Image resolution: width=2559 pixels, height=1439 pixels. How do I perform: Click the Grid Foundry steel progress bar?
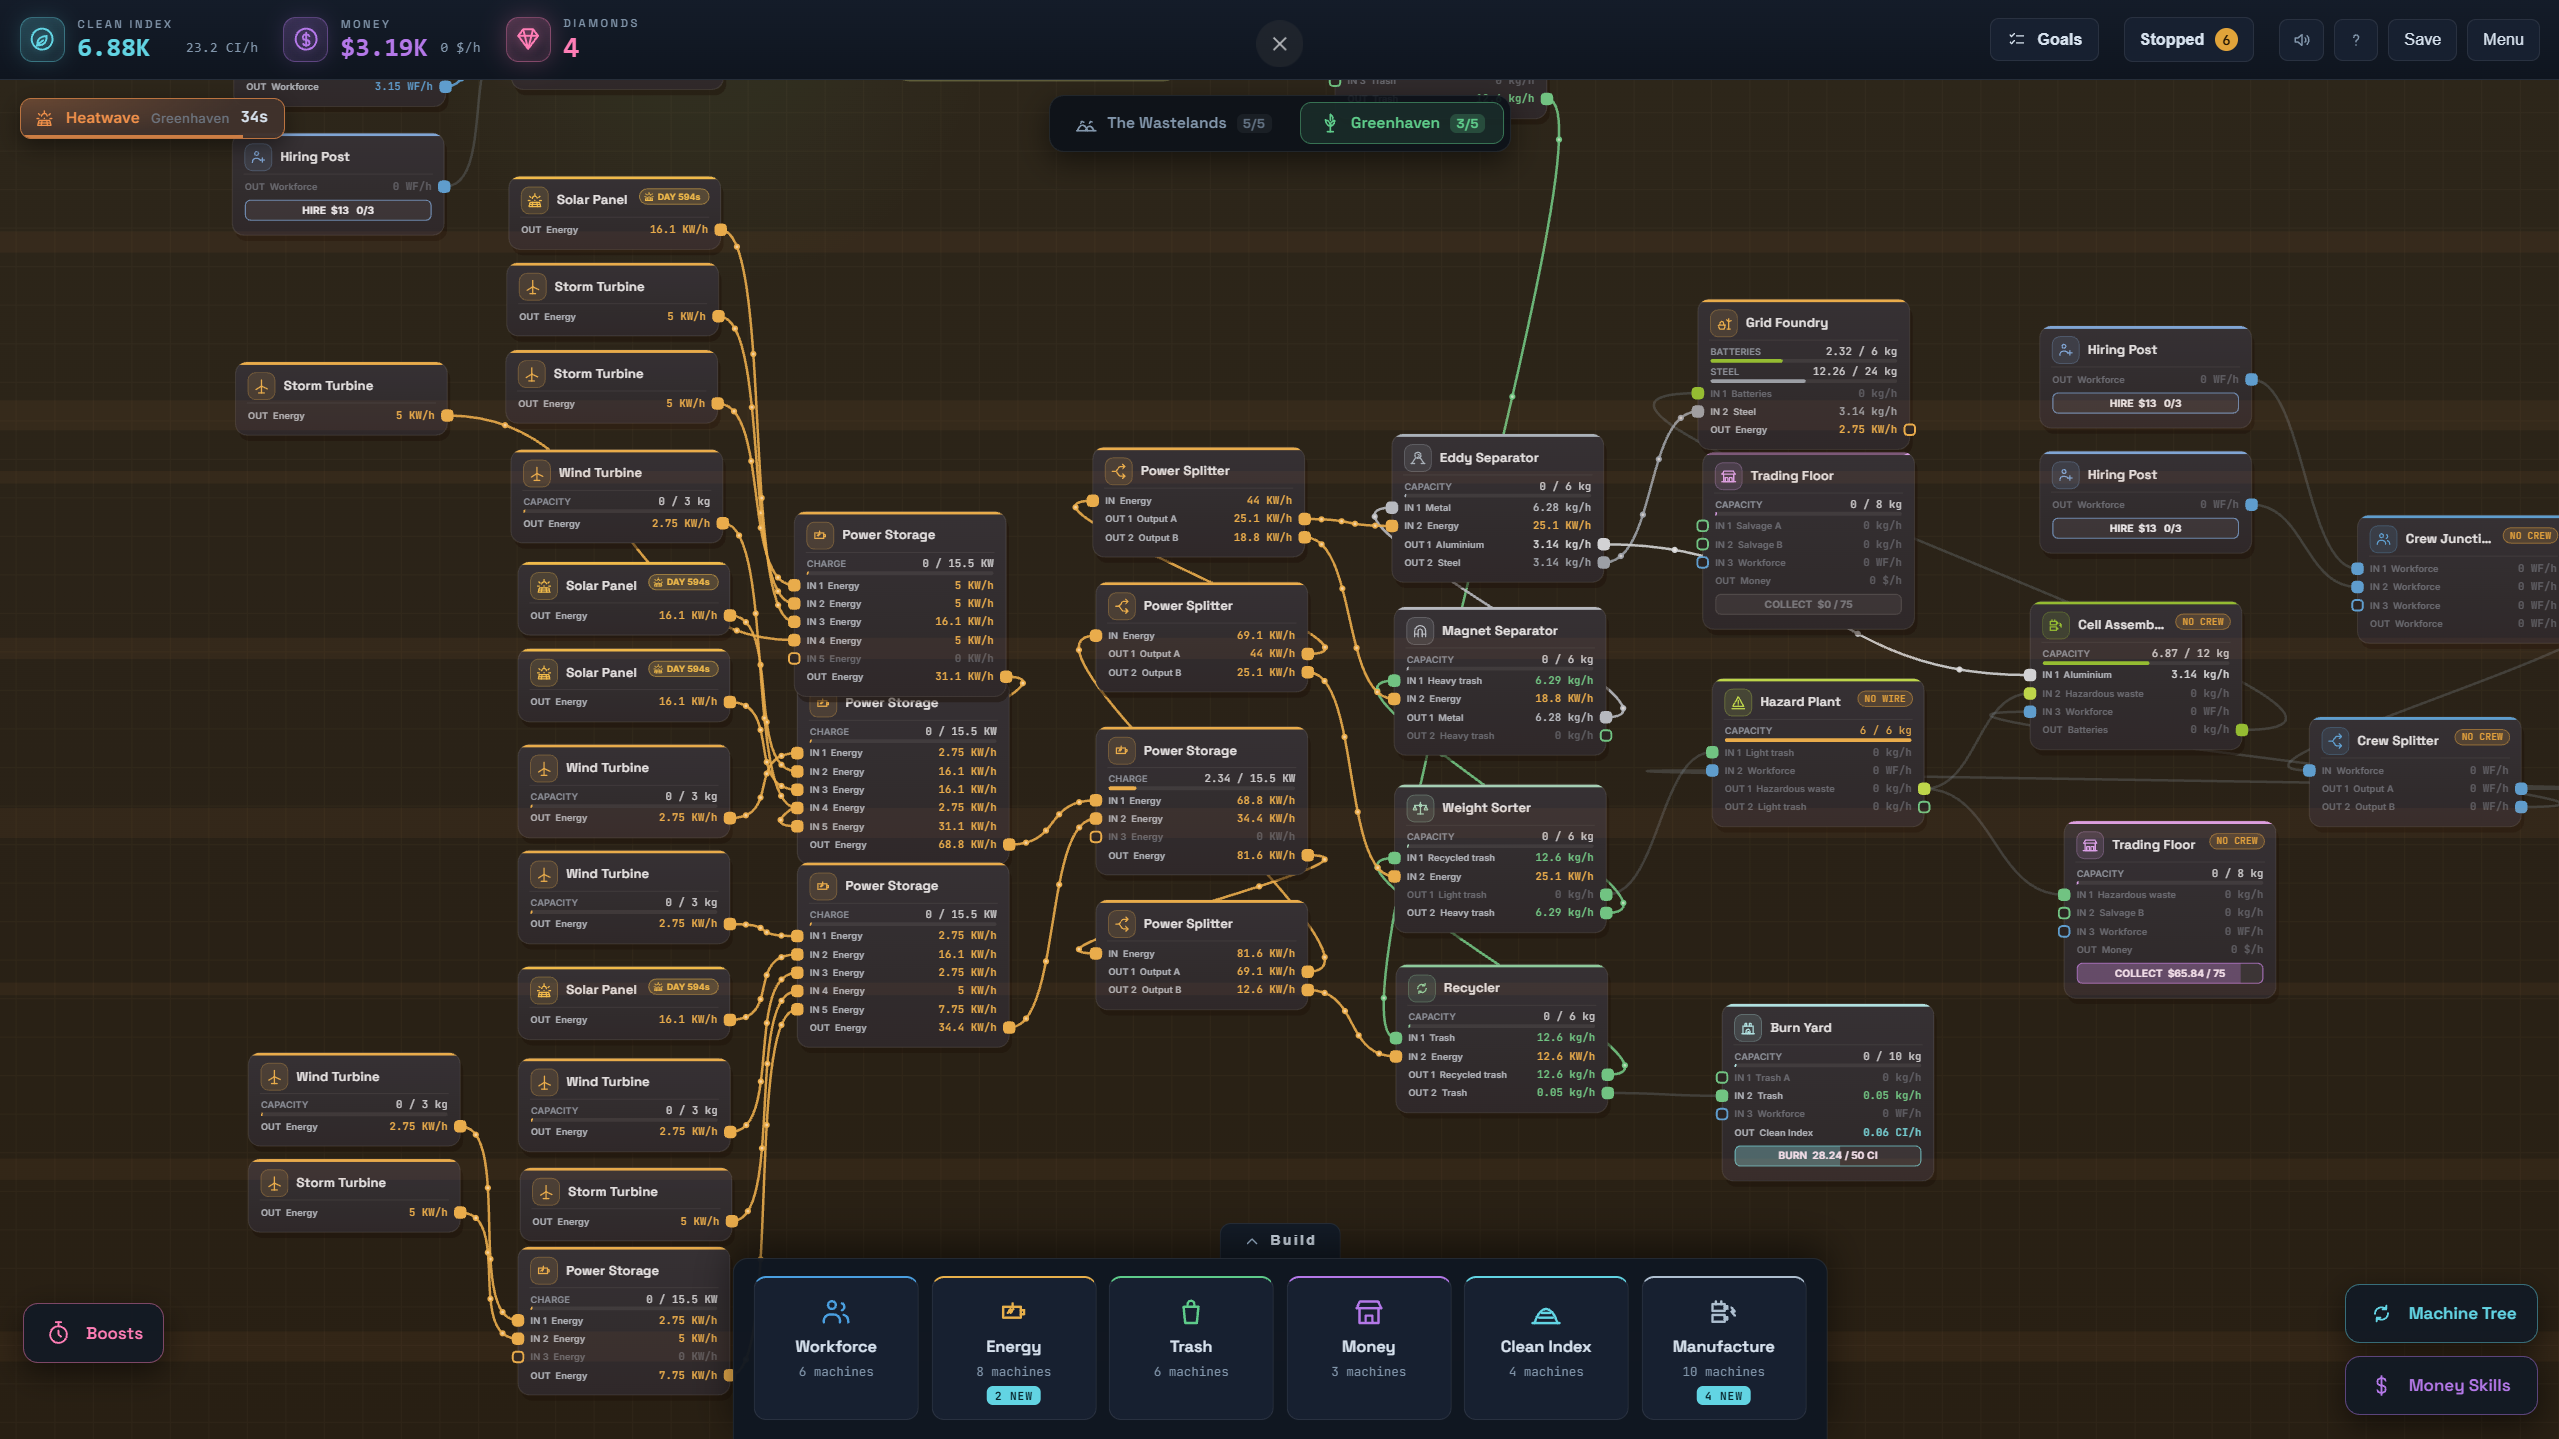click(1803, 381)
